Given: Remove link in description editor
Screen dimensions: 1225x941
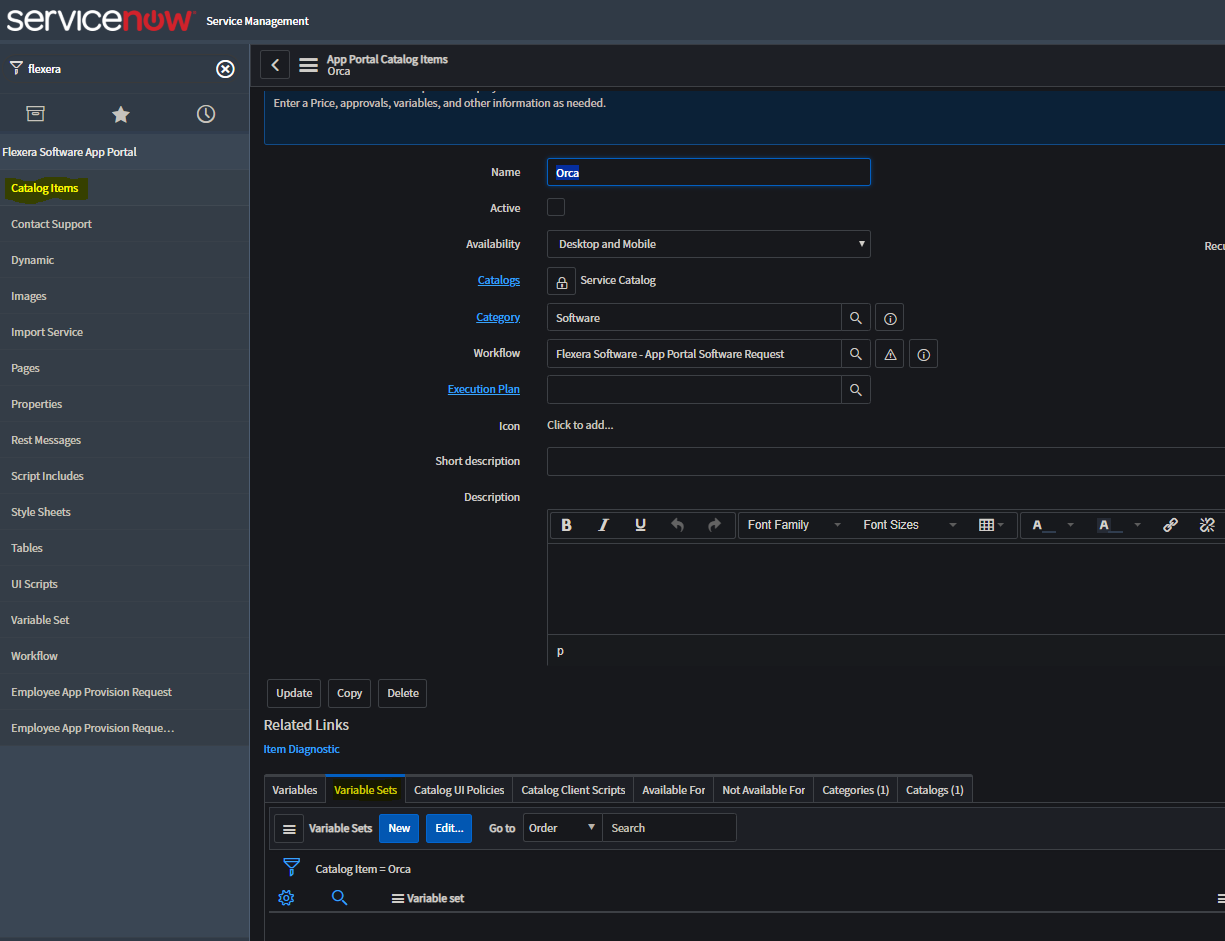Looking at the screenshot, I should click(x=1207, y=525).
